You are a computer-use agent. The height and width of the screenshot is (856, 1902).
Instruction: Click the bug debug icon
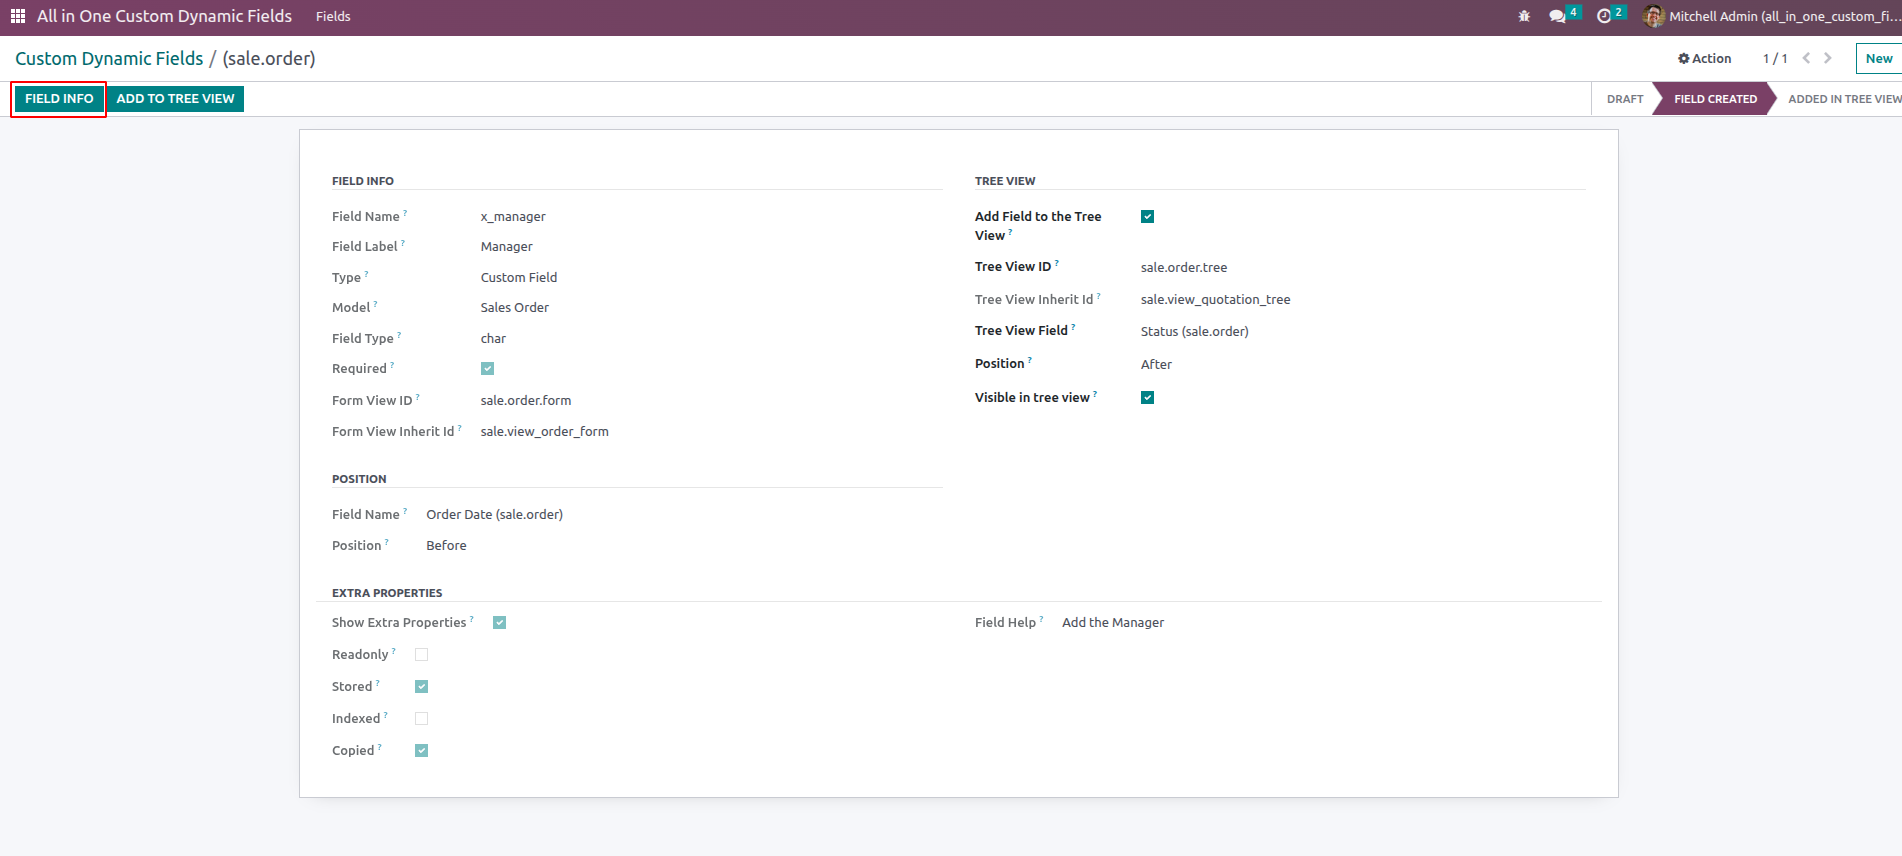pos(1524,16)
